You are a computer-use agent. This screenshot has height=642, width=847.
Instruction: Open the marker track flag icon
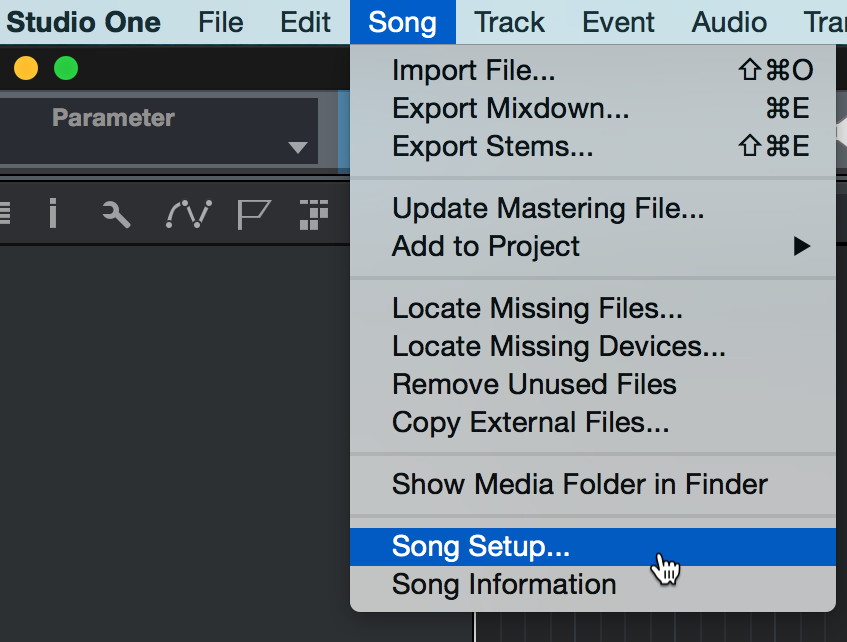[x=253, y=215]
